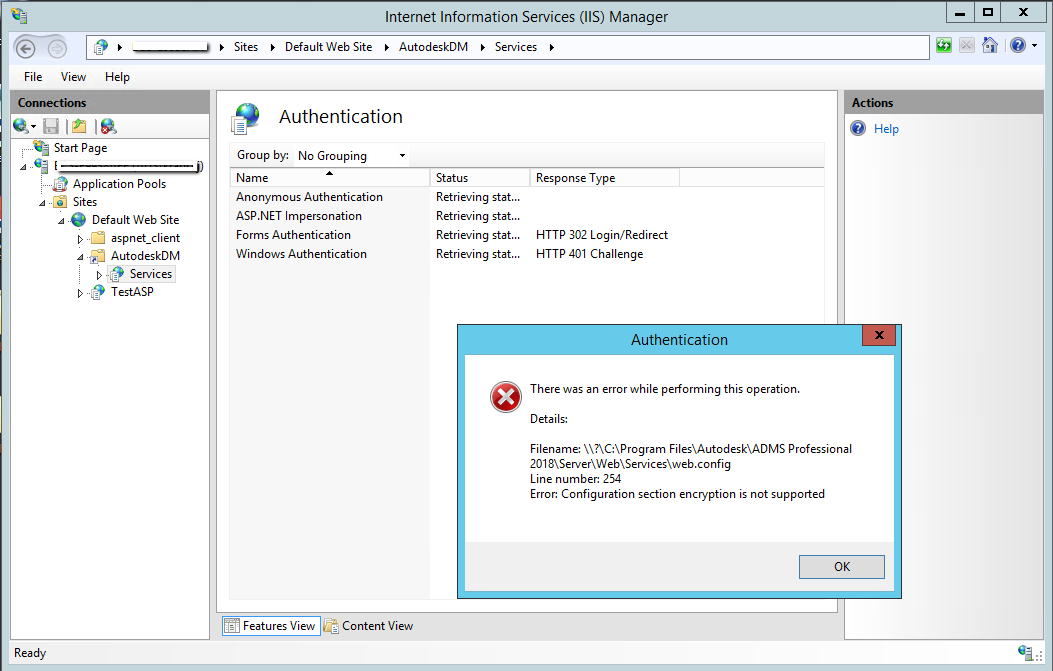Click the TestASP application icon

pos(98,292)
